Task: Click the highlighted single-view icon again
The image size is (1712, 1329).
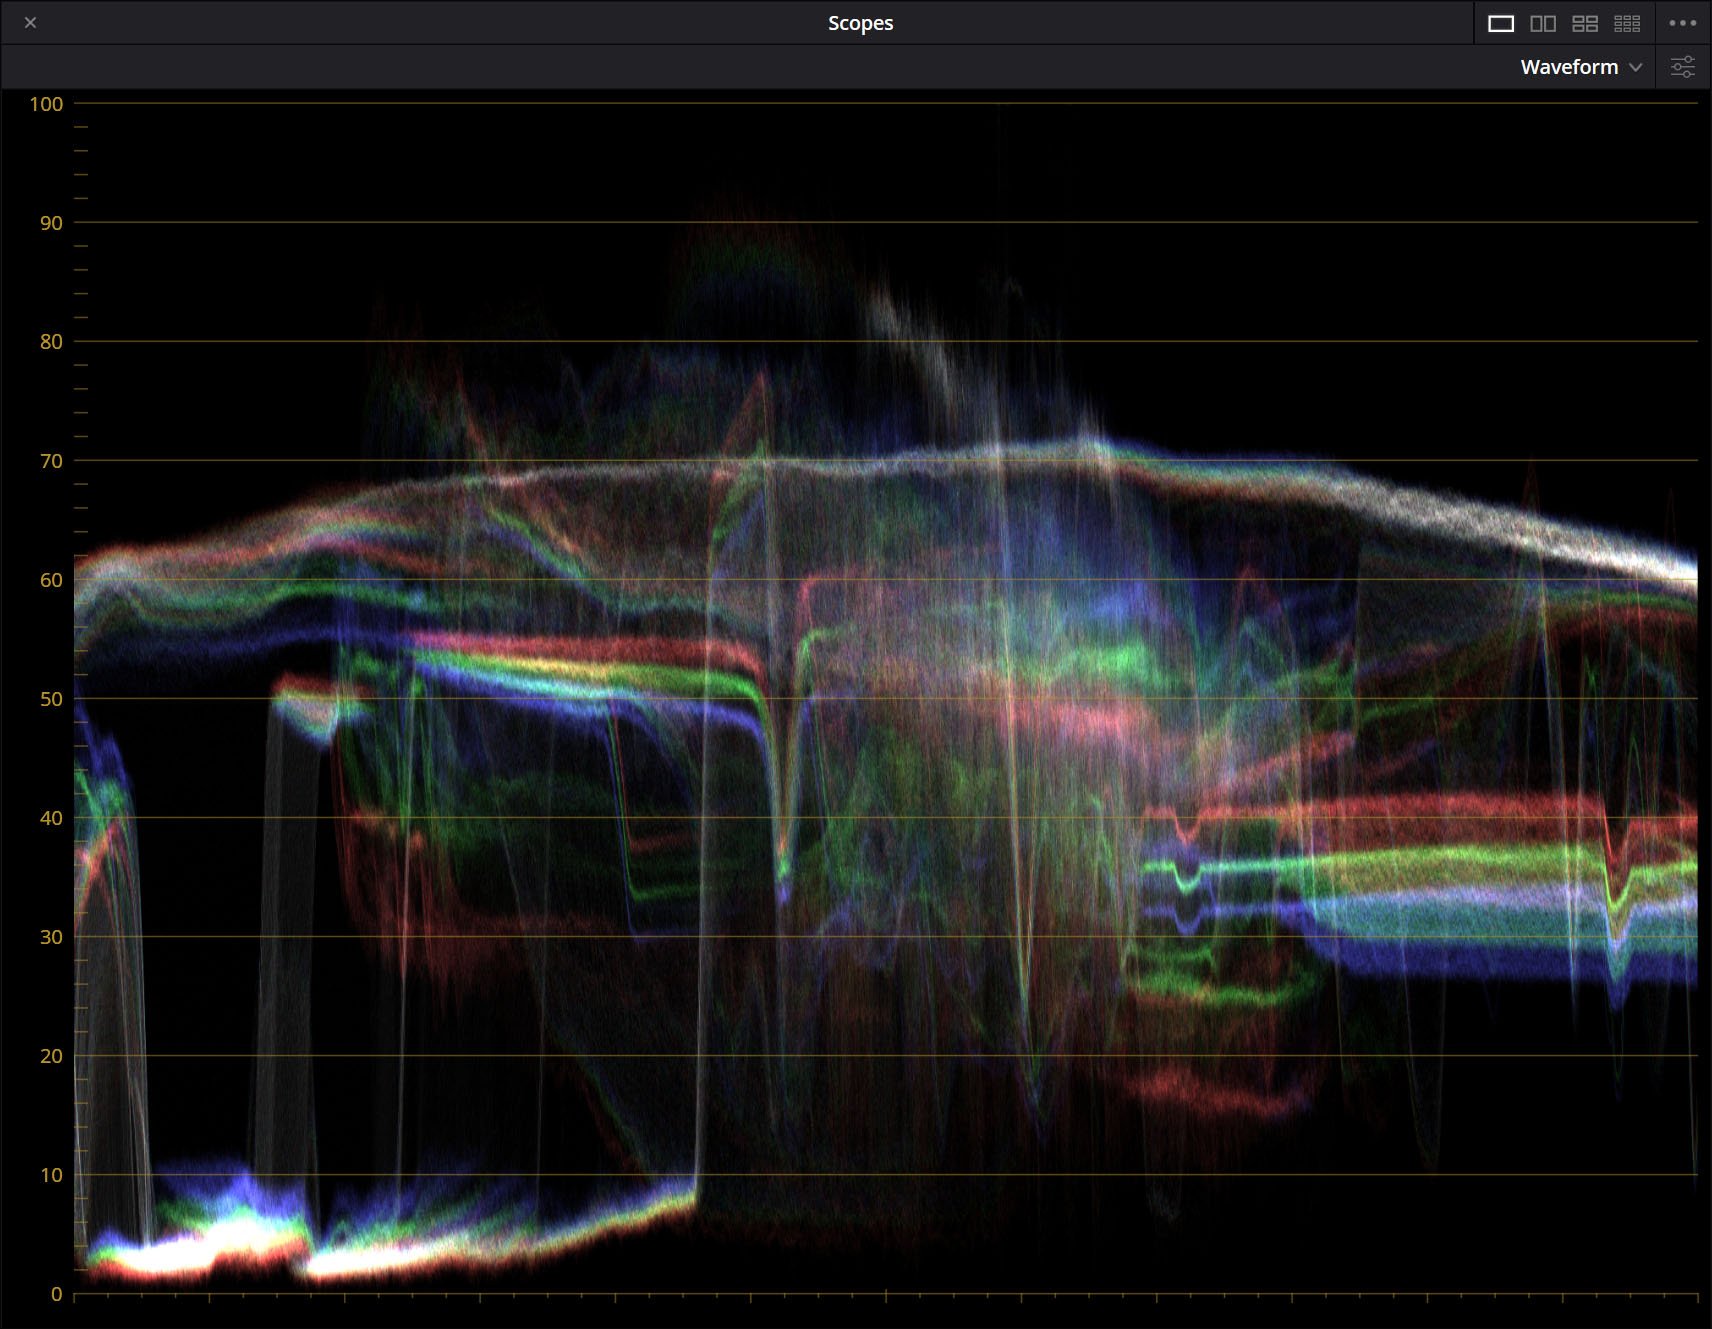Action: pos(1500,22)
